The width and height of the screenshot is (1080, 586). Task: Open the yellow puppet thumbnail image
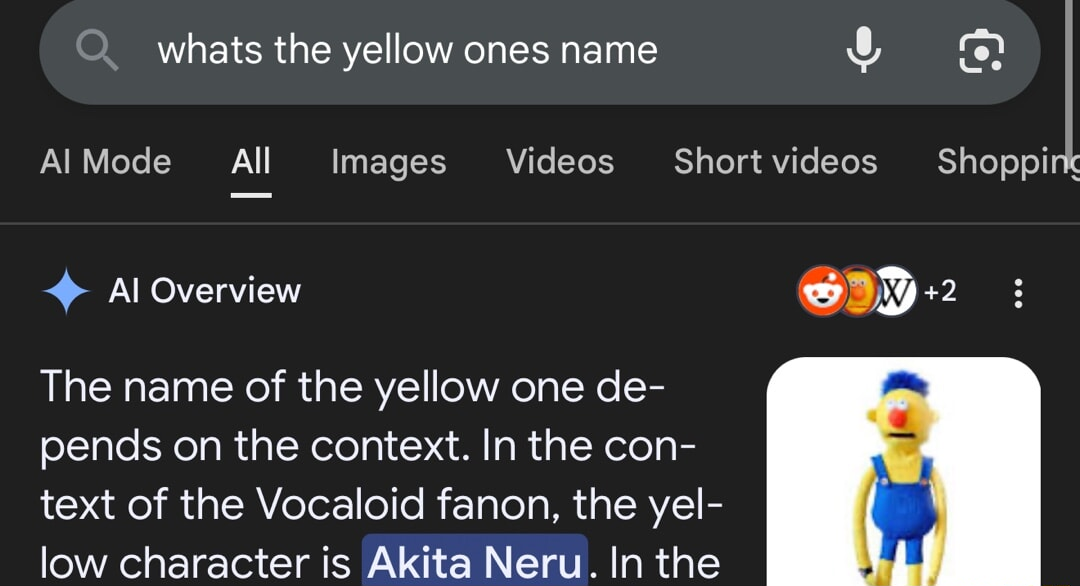pyautogui.click(x=904, y=472)
